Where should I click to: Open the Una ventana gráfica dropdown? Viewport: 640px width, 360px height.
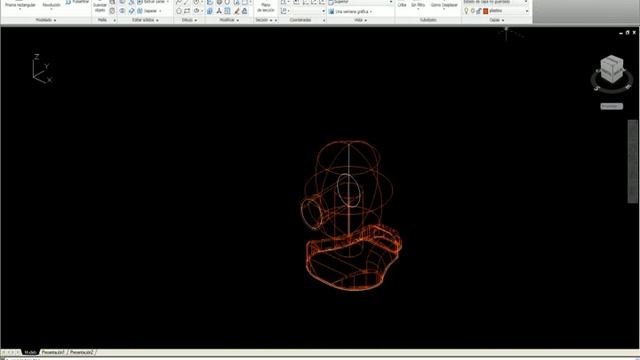pos(351,11)
